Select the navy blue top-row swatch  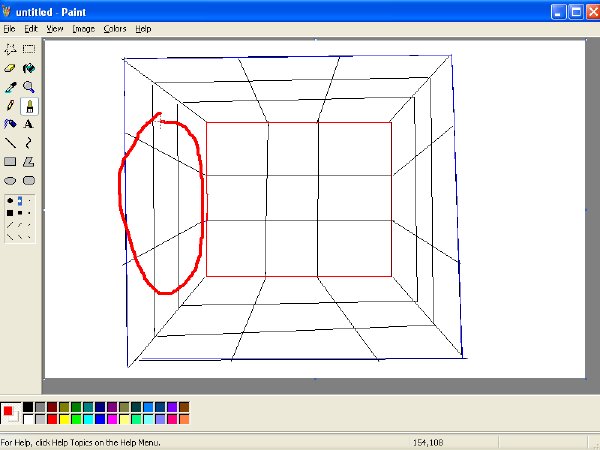pos(100,407)
